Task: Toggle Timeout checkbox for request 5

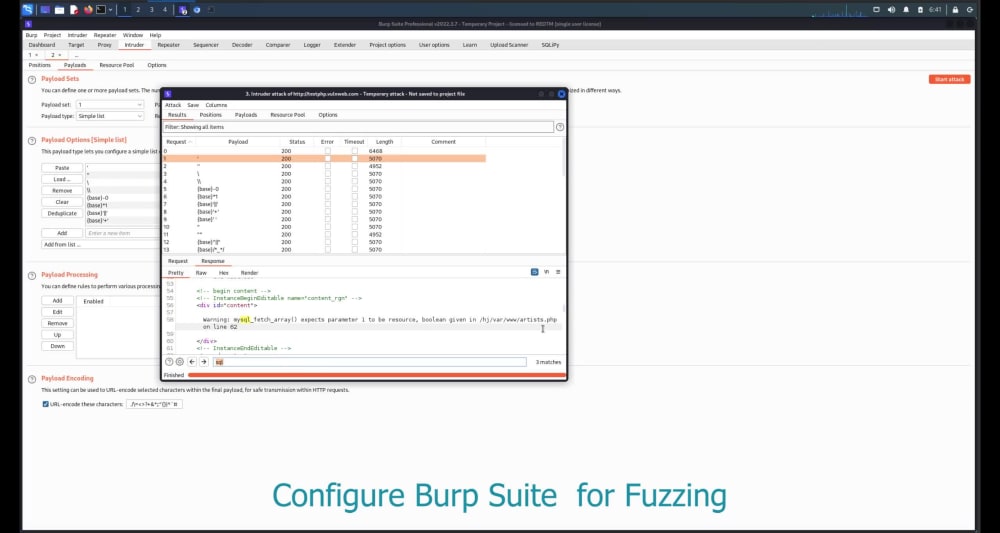Action: pyautogui.click(x=355, y=189)
